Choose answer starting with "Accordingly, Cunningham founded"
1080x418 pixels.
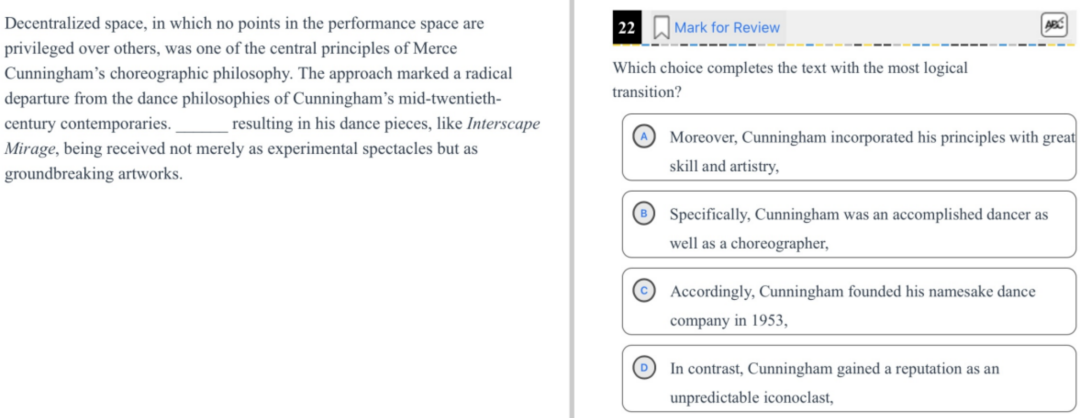pos(849,302)
